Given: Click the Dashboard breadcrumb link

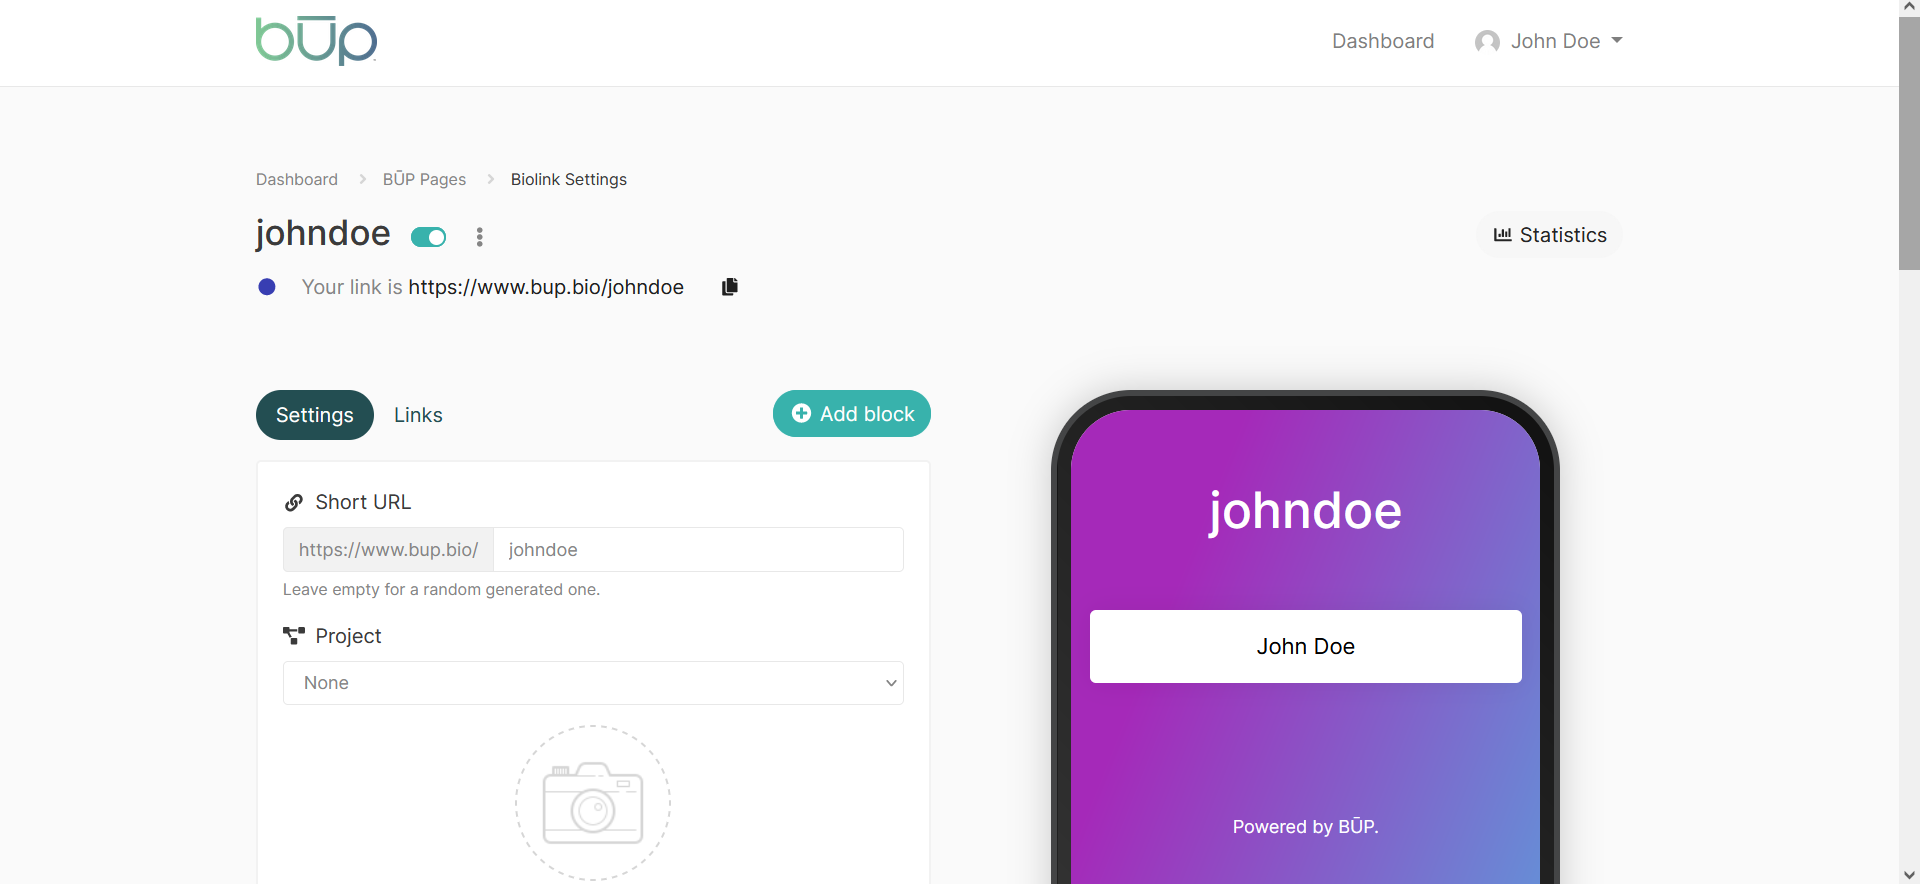Looking at the screenshot, I should [x=297, y=179].
